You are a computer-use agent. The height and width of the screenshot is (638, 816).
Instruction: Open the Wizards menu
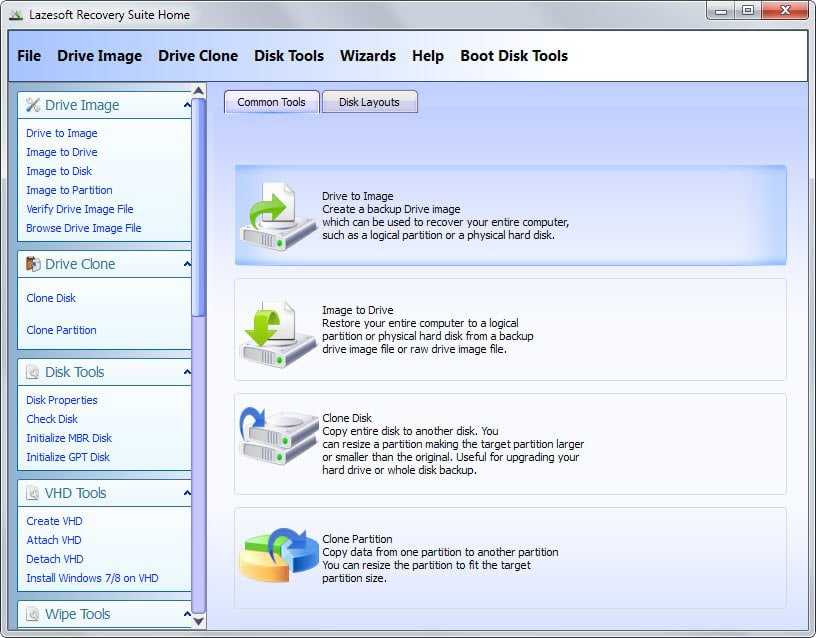click(x=367, y=56)
